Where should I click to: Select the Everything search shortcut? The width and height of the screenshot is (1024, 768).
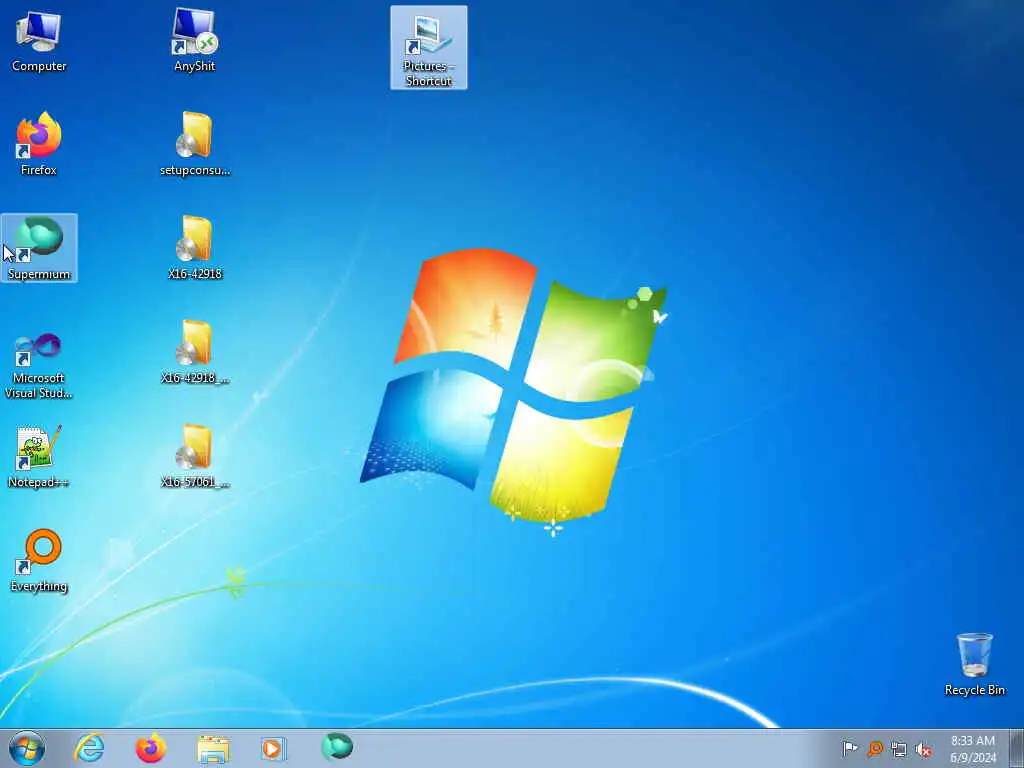pos(39,562)
